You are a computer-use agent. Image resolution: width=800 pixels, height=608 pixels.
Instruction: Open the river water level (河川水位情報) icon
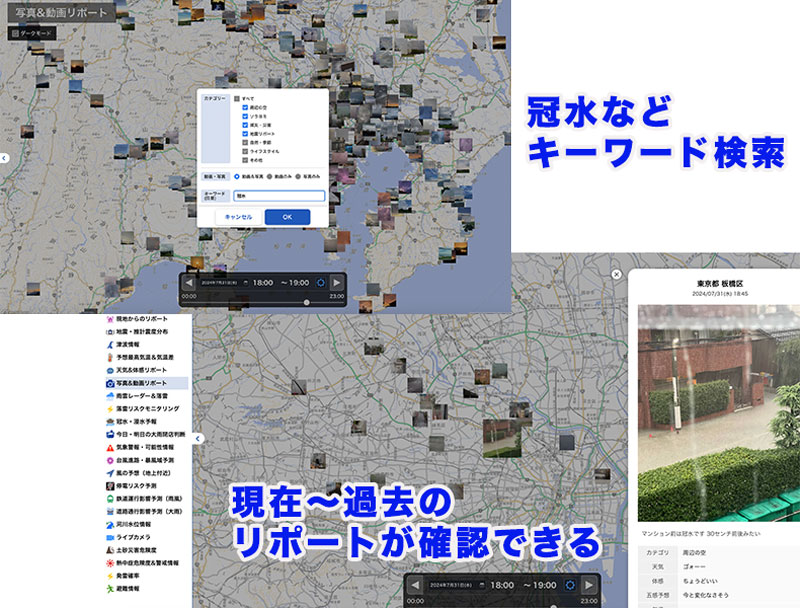(x=109, y=524)
